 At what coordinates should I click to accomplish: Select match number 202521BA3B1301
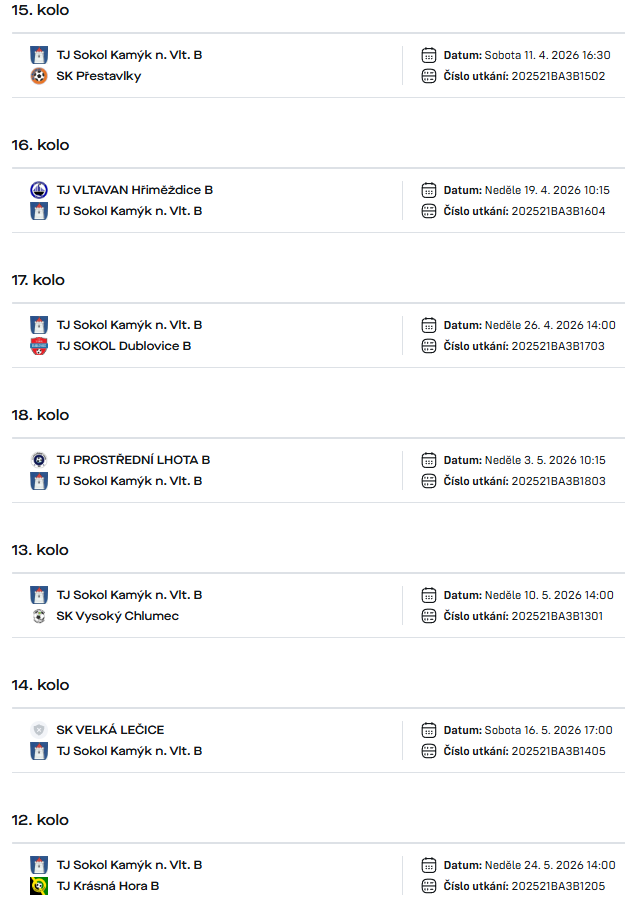[x=557, y=616]
